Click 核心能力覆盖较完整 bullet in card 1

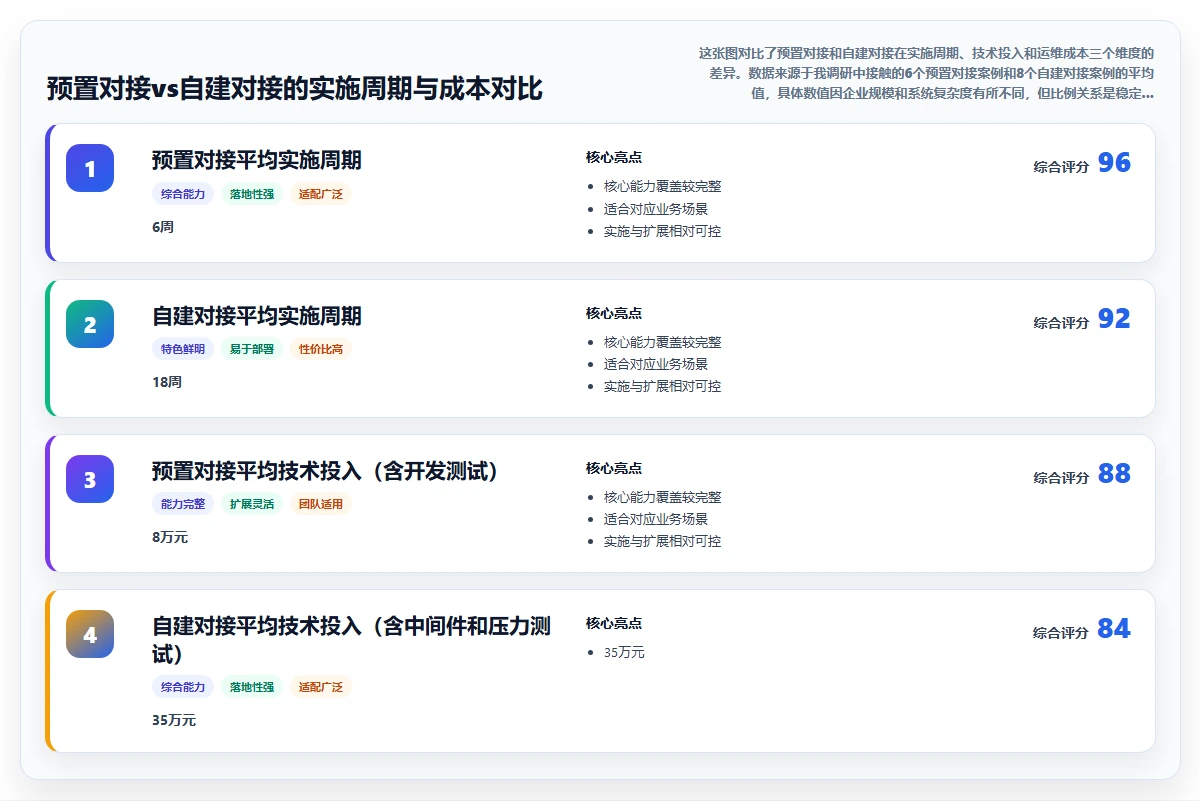click(662, 186)
